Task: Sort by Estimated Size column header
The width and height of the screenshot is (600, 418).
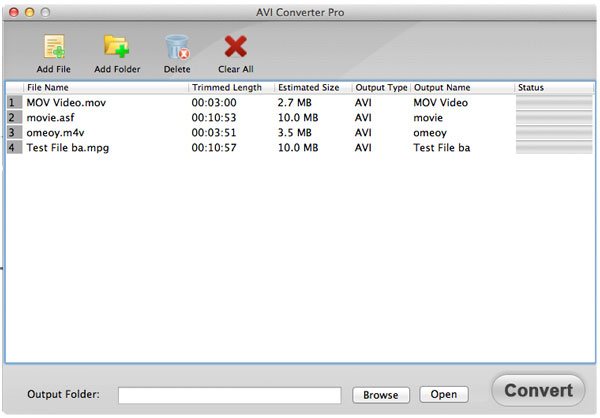Action: click(313, 88)
